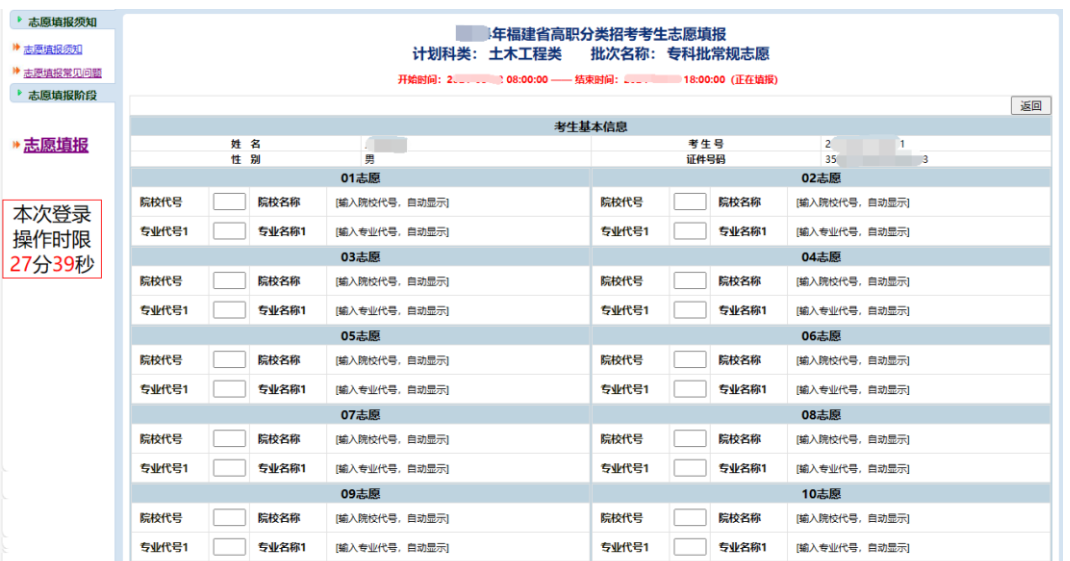Image resolution: width=1070 pixels, height=561 pixels.
Task: Select the 院校代号 field under 05志愿
Action: pos(229,360)
